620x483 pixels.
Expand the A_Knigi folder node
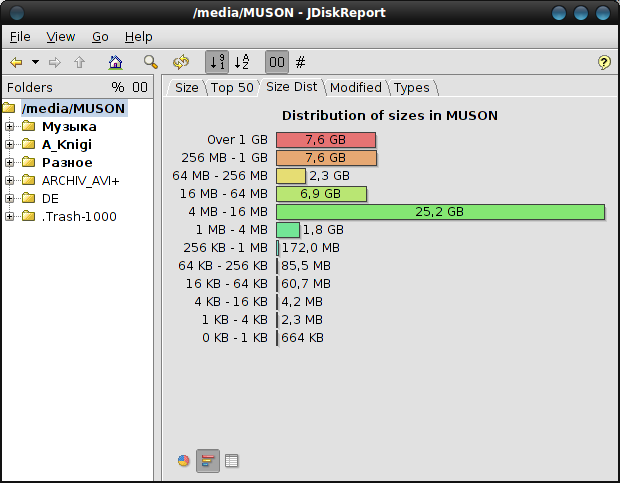tap(9, 144)
